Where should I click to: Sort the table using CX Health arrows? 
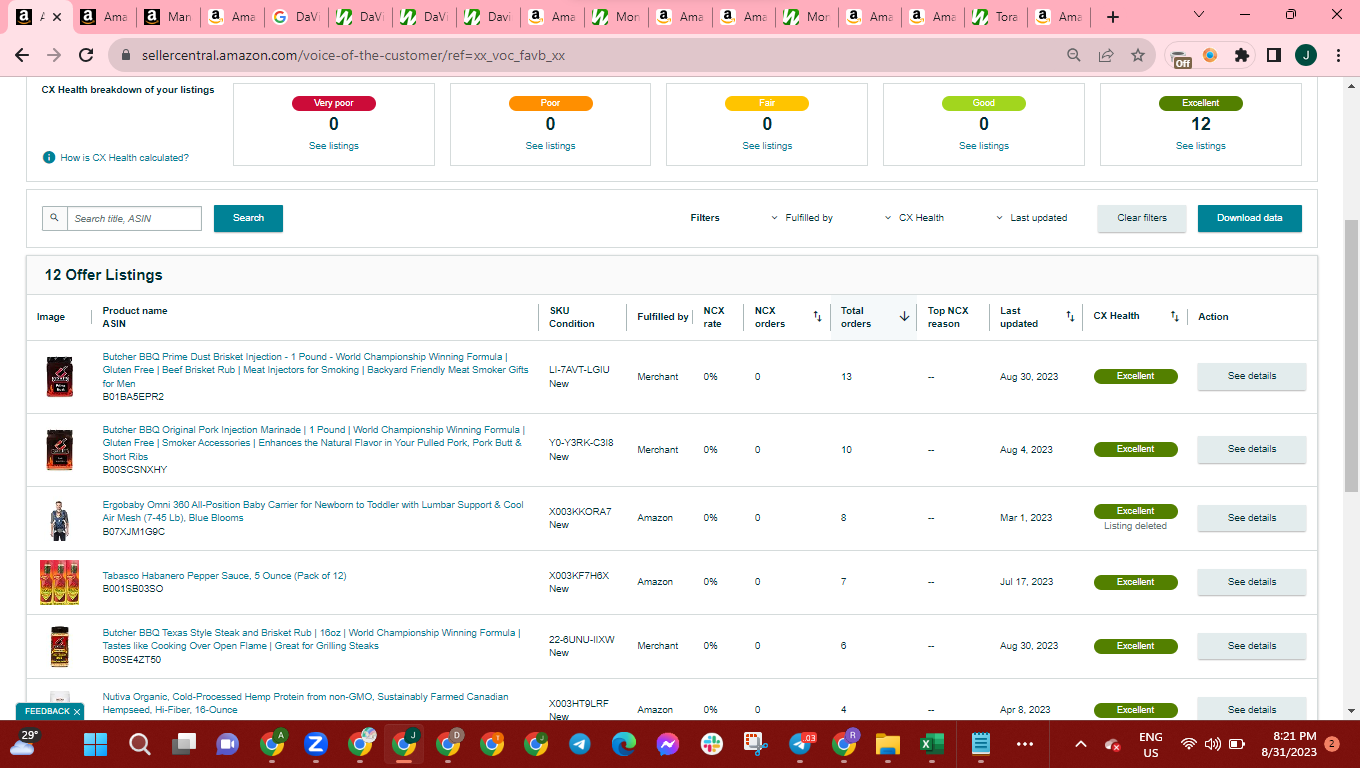[1175, 317]
